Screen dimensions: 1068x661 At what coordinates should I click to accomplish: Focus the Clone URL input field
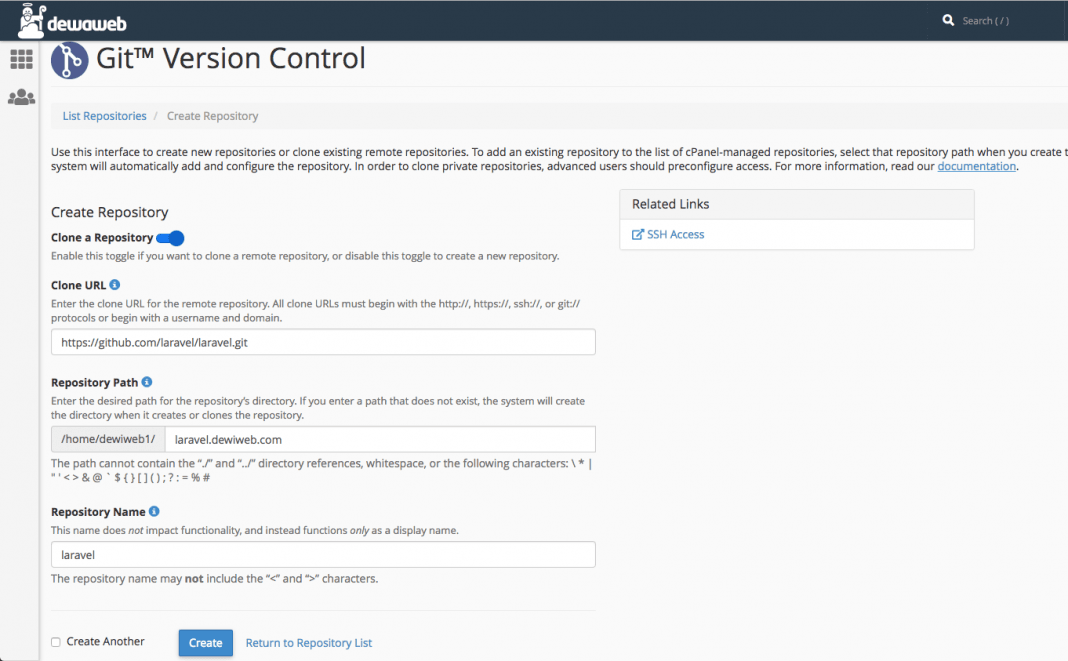click(x=324, y=342)
